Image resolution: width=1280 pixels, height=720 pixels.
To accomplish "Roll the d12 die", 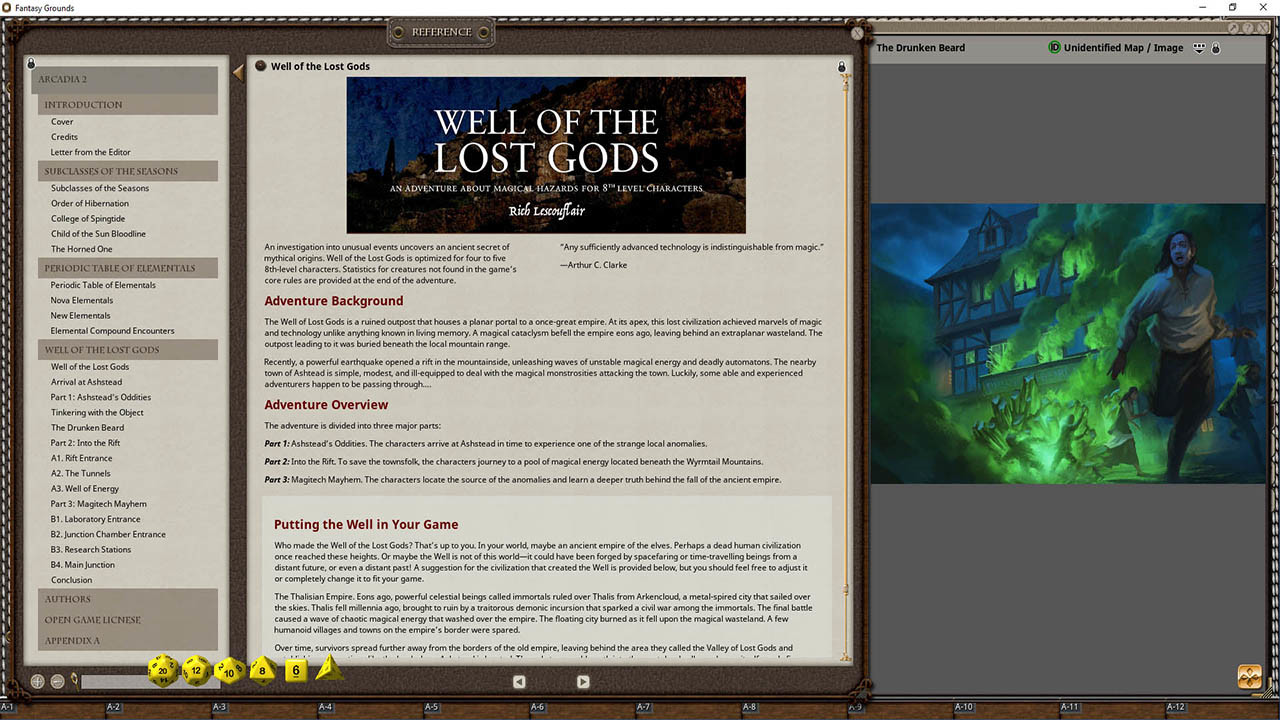I will point(196,670).
